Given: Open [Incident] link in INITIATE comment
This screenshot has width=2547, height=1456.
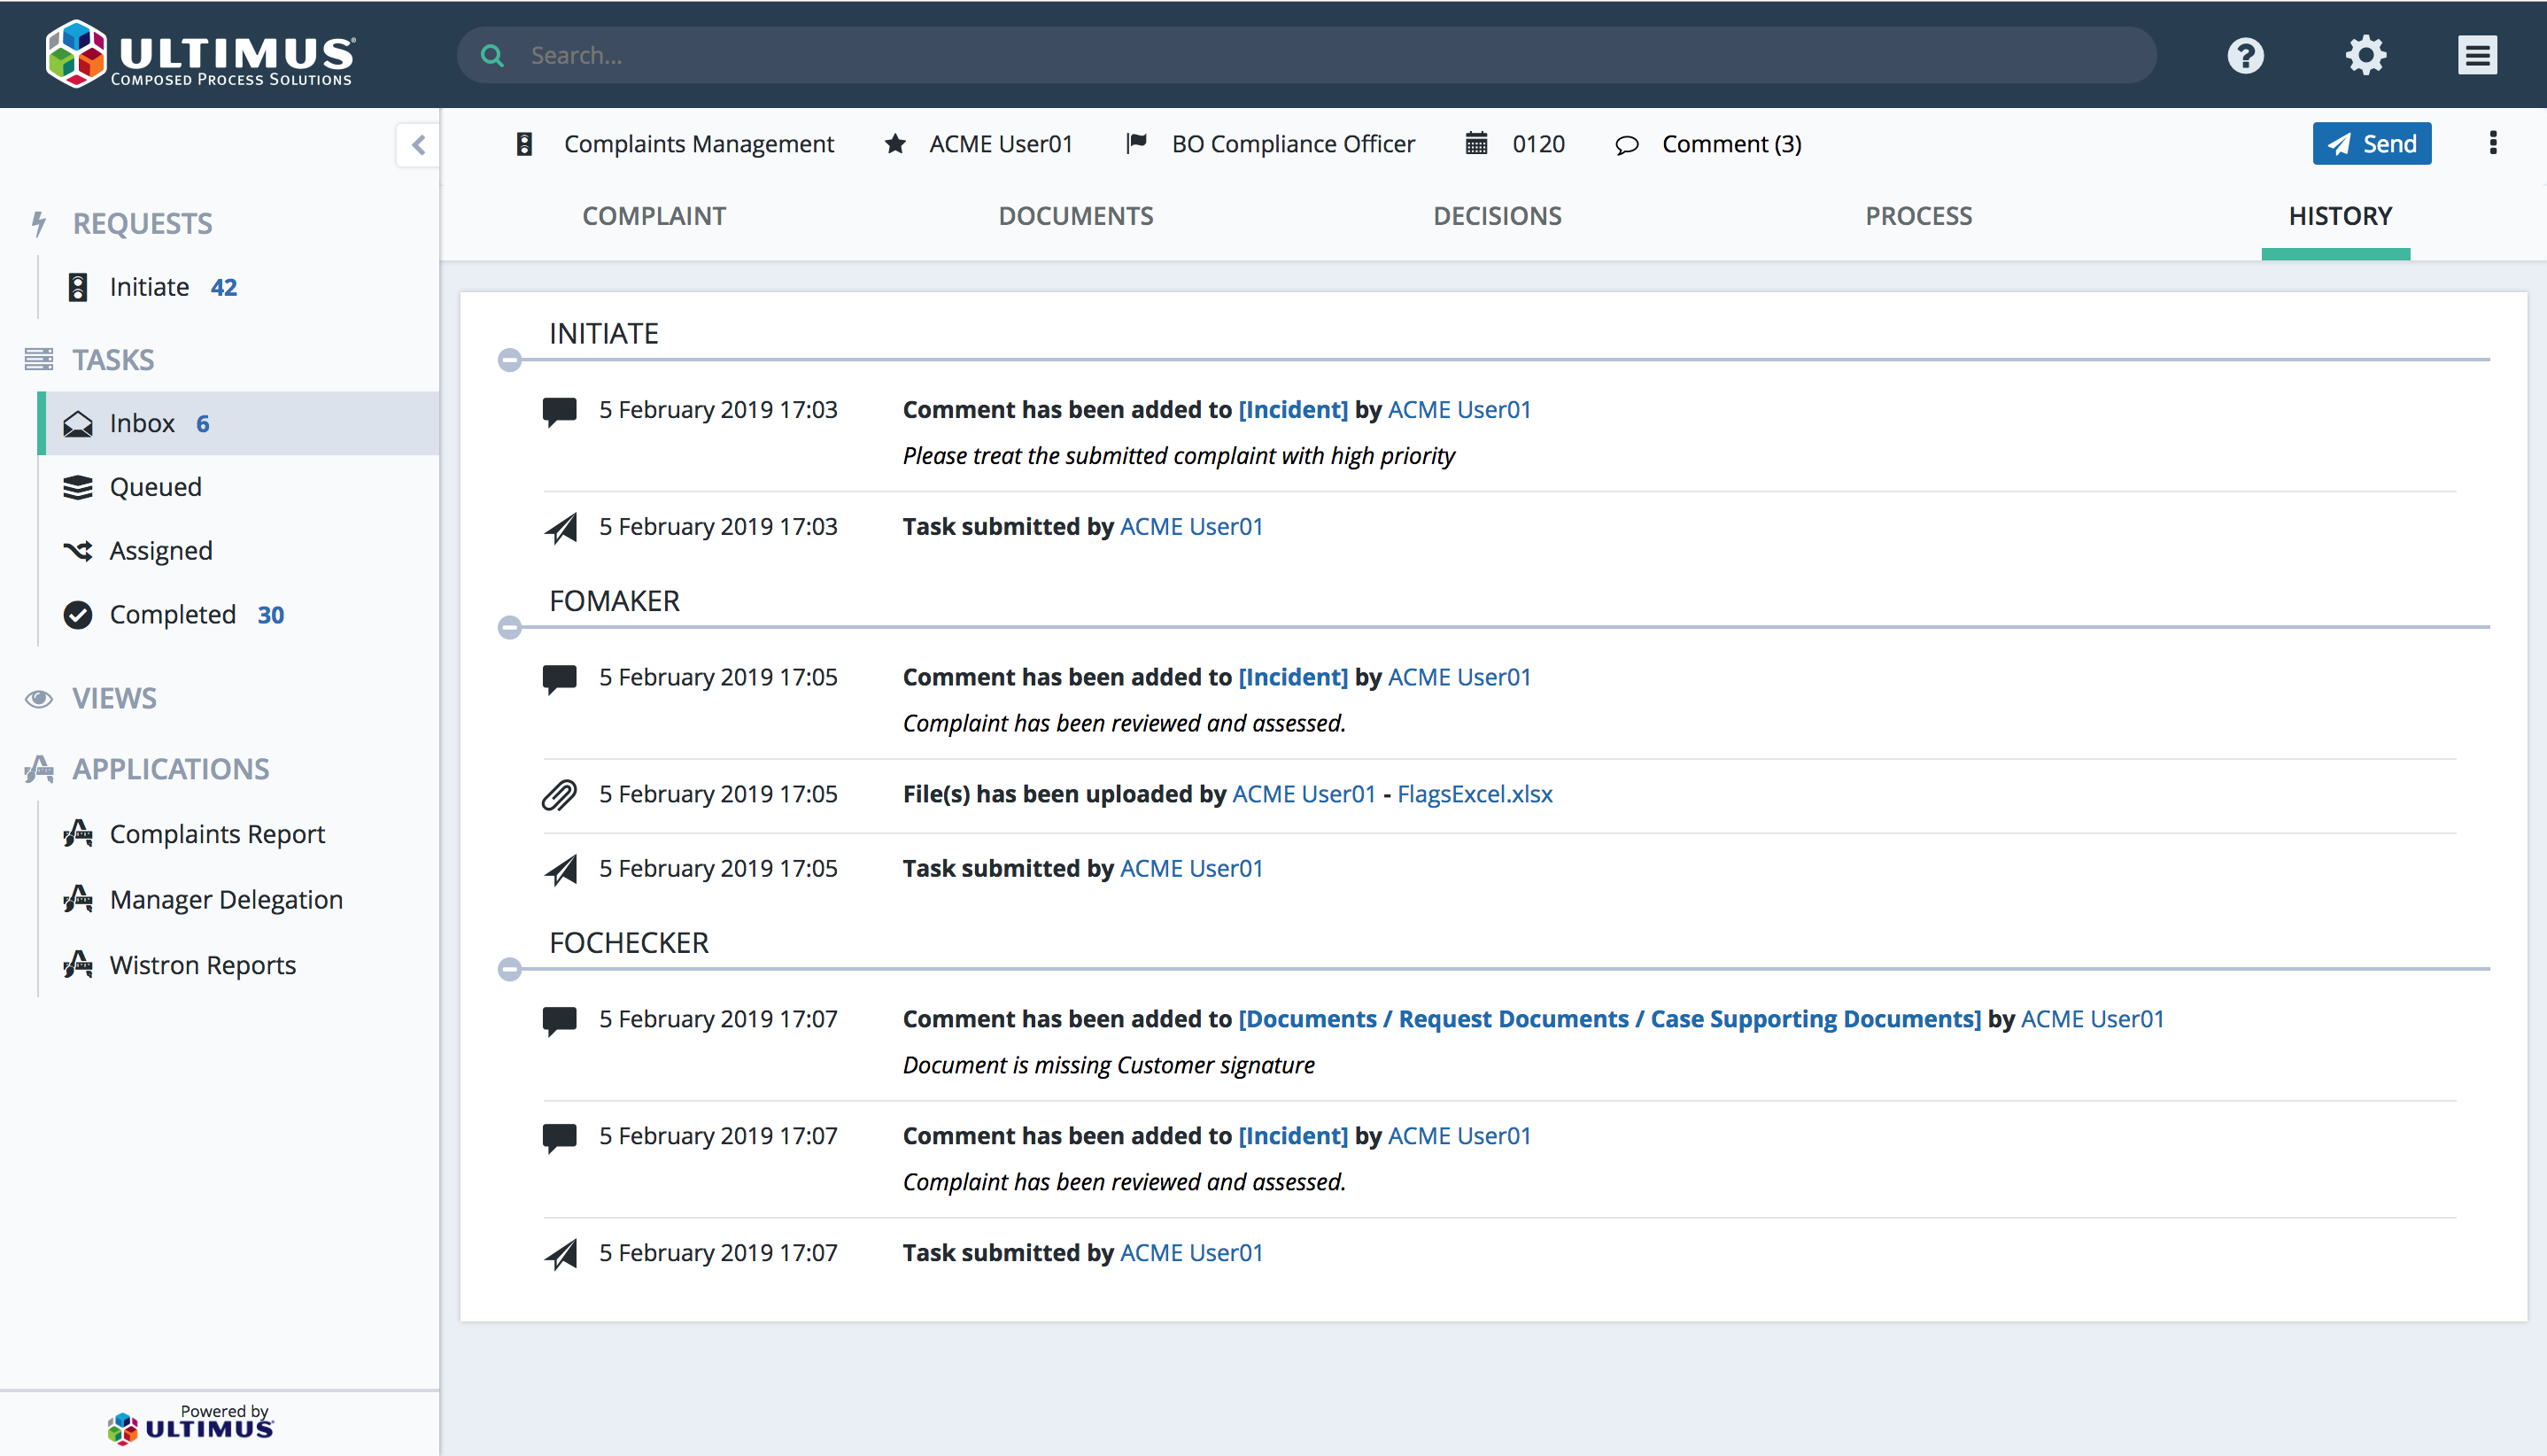Looking at the screenshot, I should 1292,410.
